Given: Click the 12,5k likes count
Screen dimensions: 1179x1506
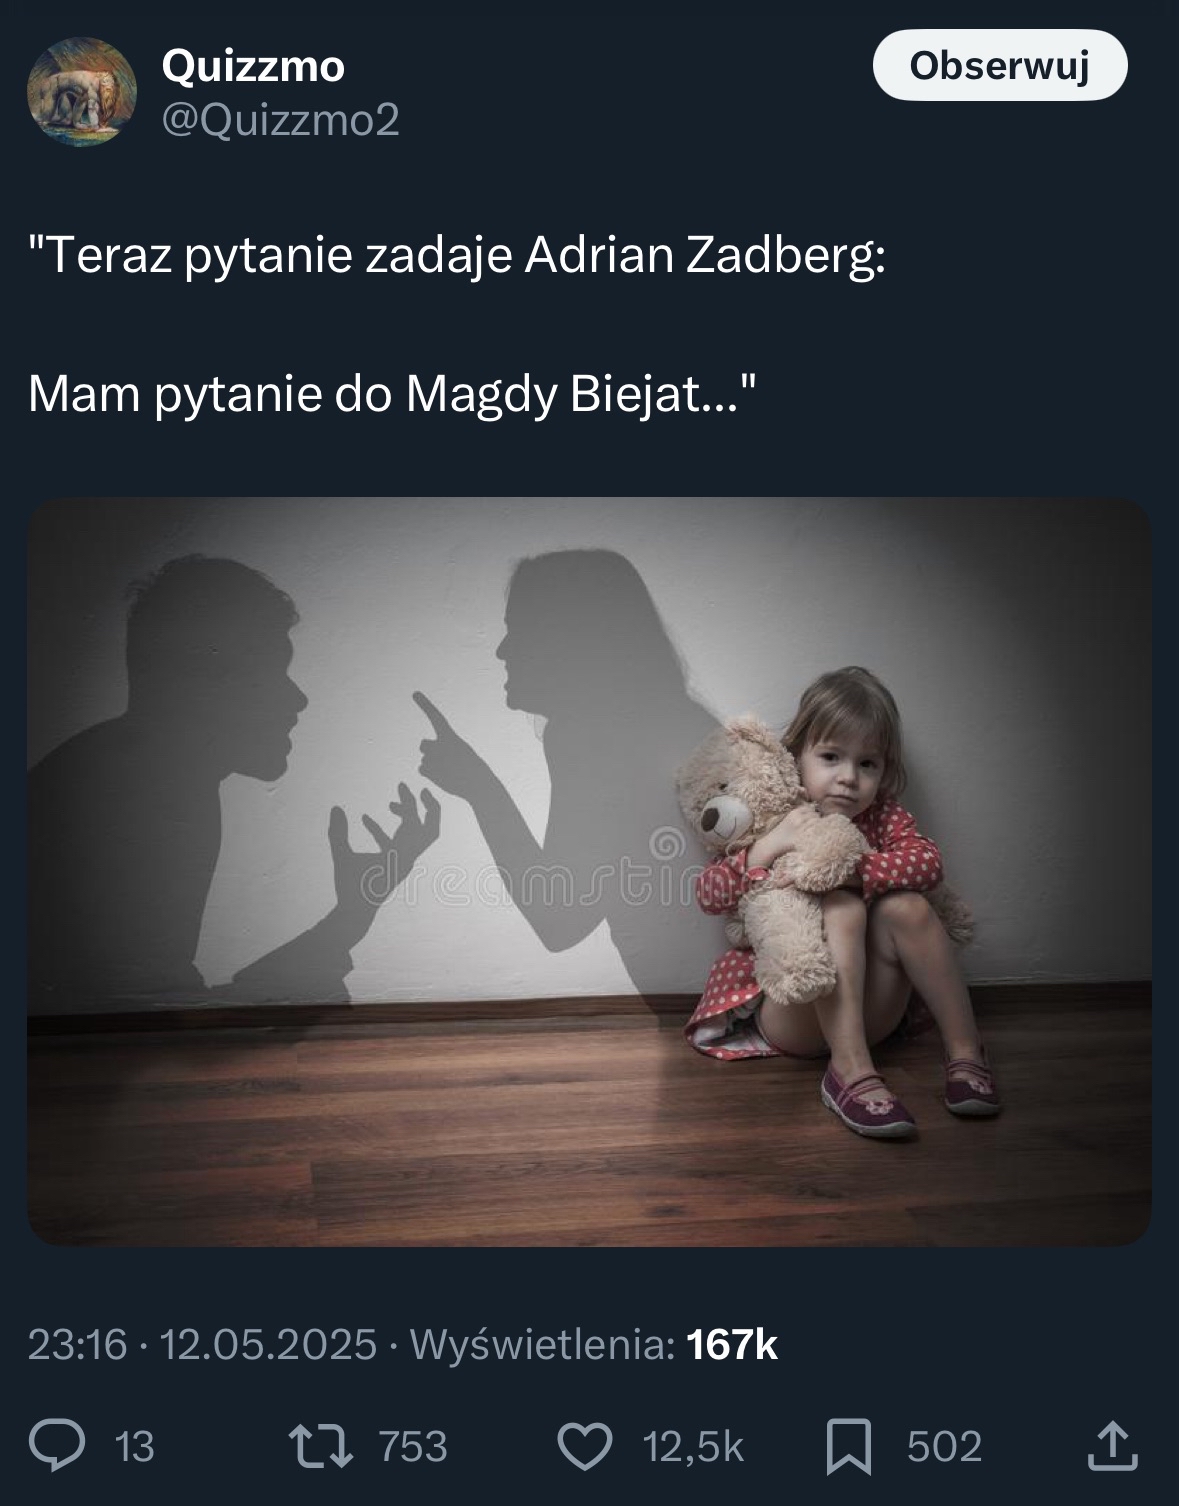Looking at the screenshot, I should coord(694,1447).
